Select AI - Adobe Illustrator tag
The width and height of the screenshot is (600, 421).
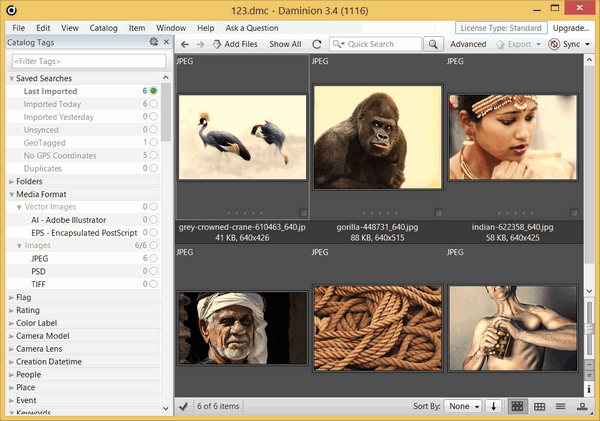click(68, 220)
